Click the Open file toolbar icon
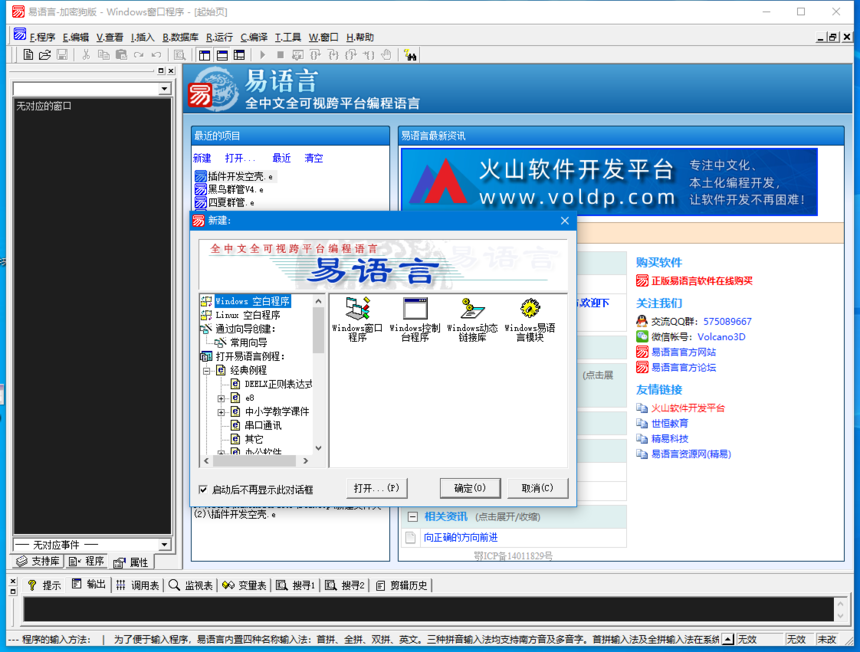 (45, 55)
